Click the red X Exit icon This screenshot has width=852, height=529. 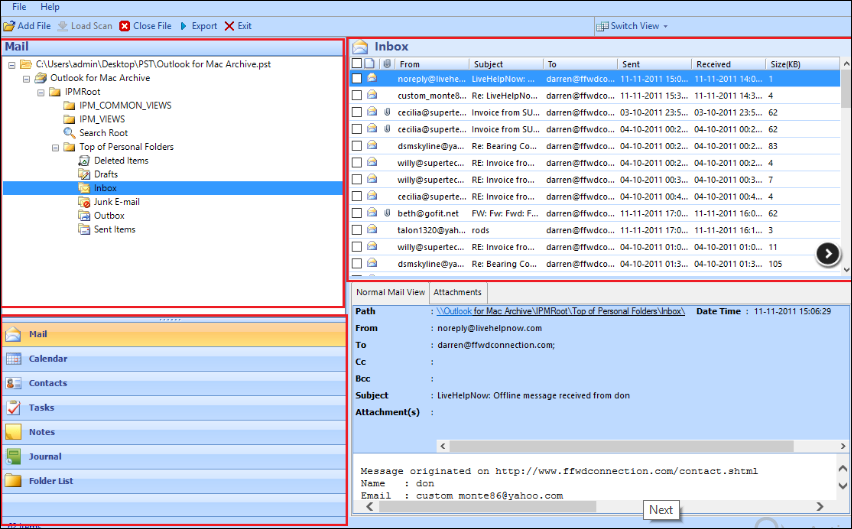(229, 26)
